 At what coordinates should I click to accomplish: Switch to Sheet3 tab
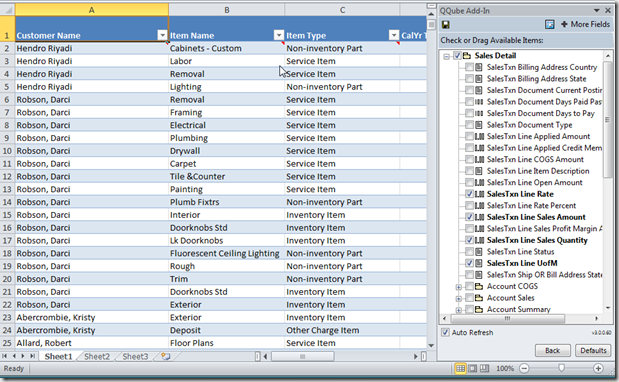pyautogui.click(x=135, y=357)
